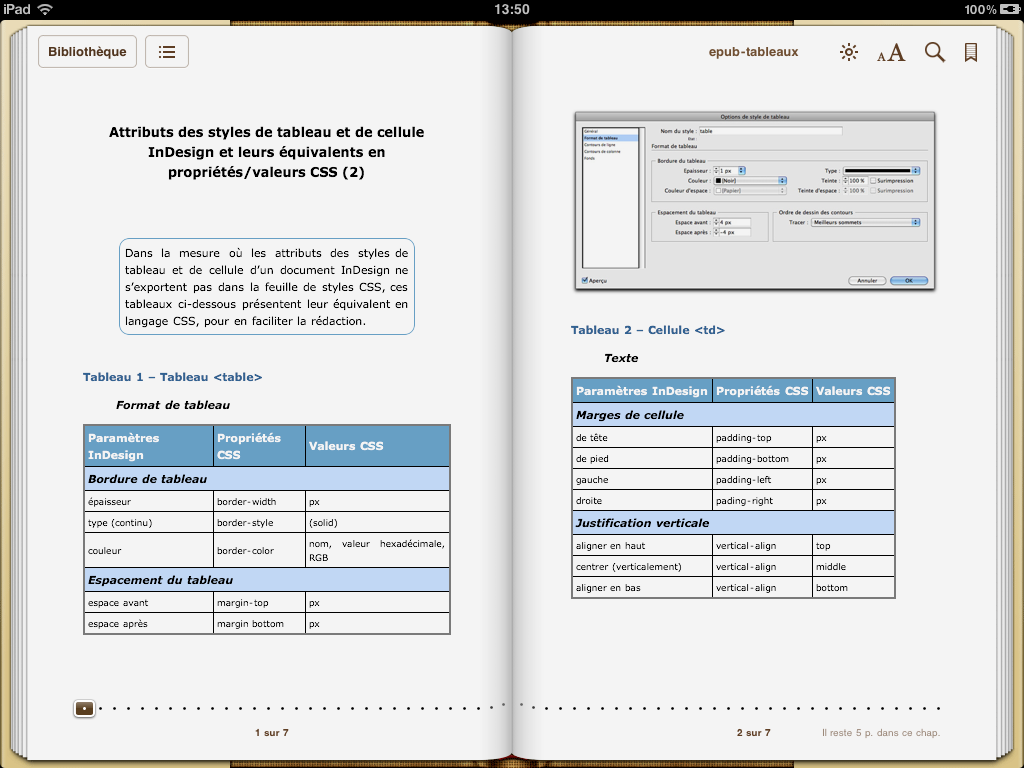Viewport: 1024px width, 768px height.
Task: Tap the page scrubber handle
Action: pyautogui.click(x=84, y=709)
